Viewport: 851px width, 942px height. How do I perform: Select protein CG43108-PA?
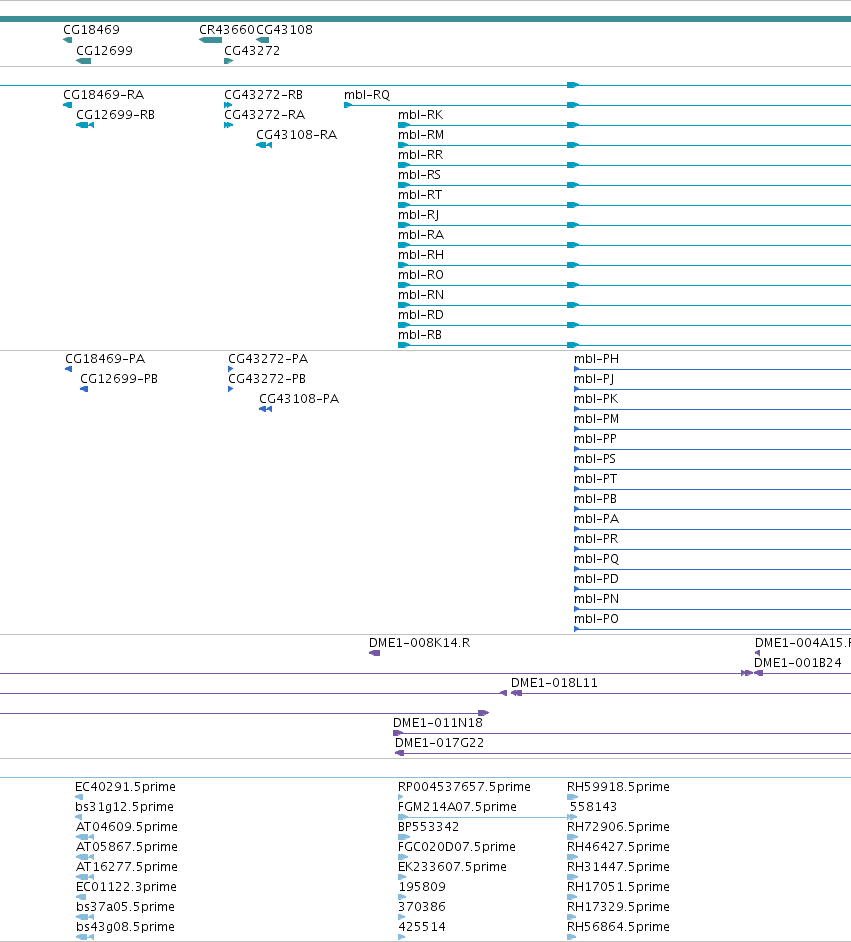click(299, 398)
